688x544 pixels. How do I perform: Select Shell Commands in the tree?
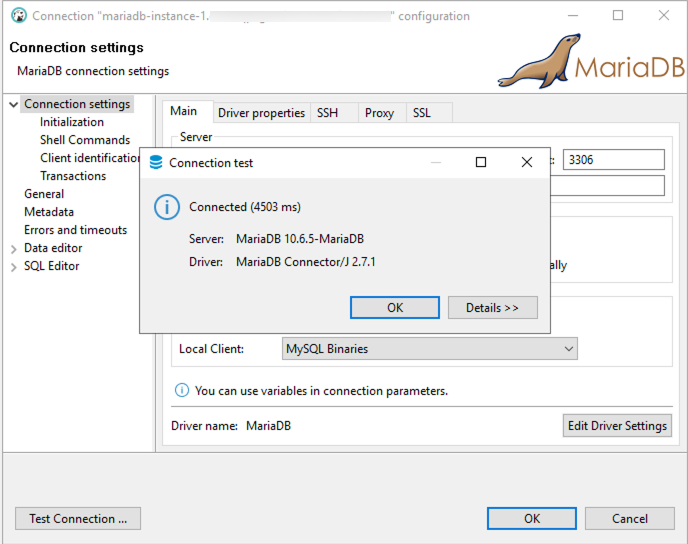pyautogui.click(x=85, y=140)
